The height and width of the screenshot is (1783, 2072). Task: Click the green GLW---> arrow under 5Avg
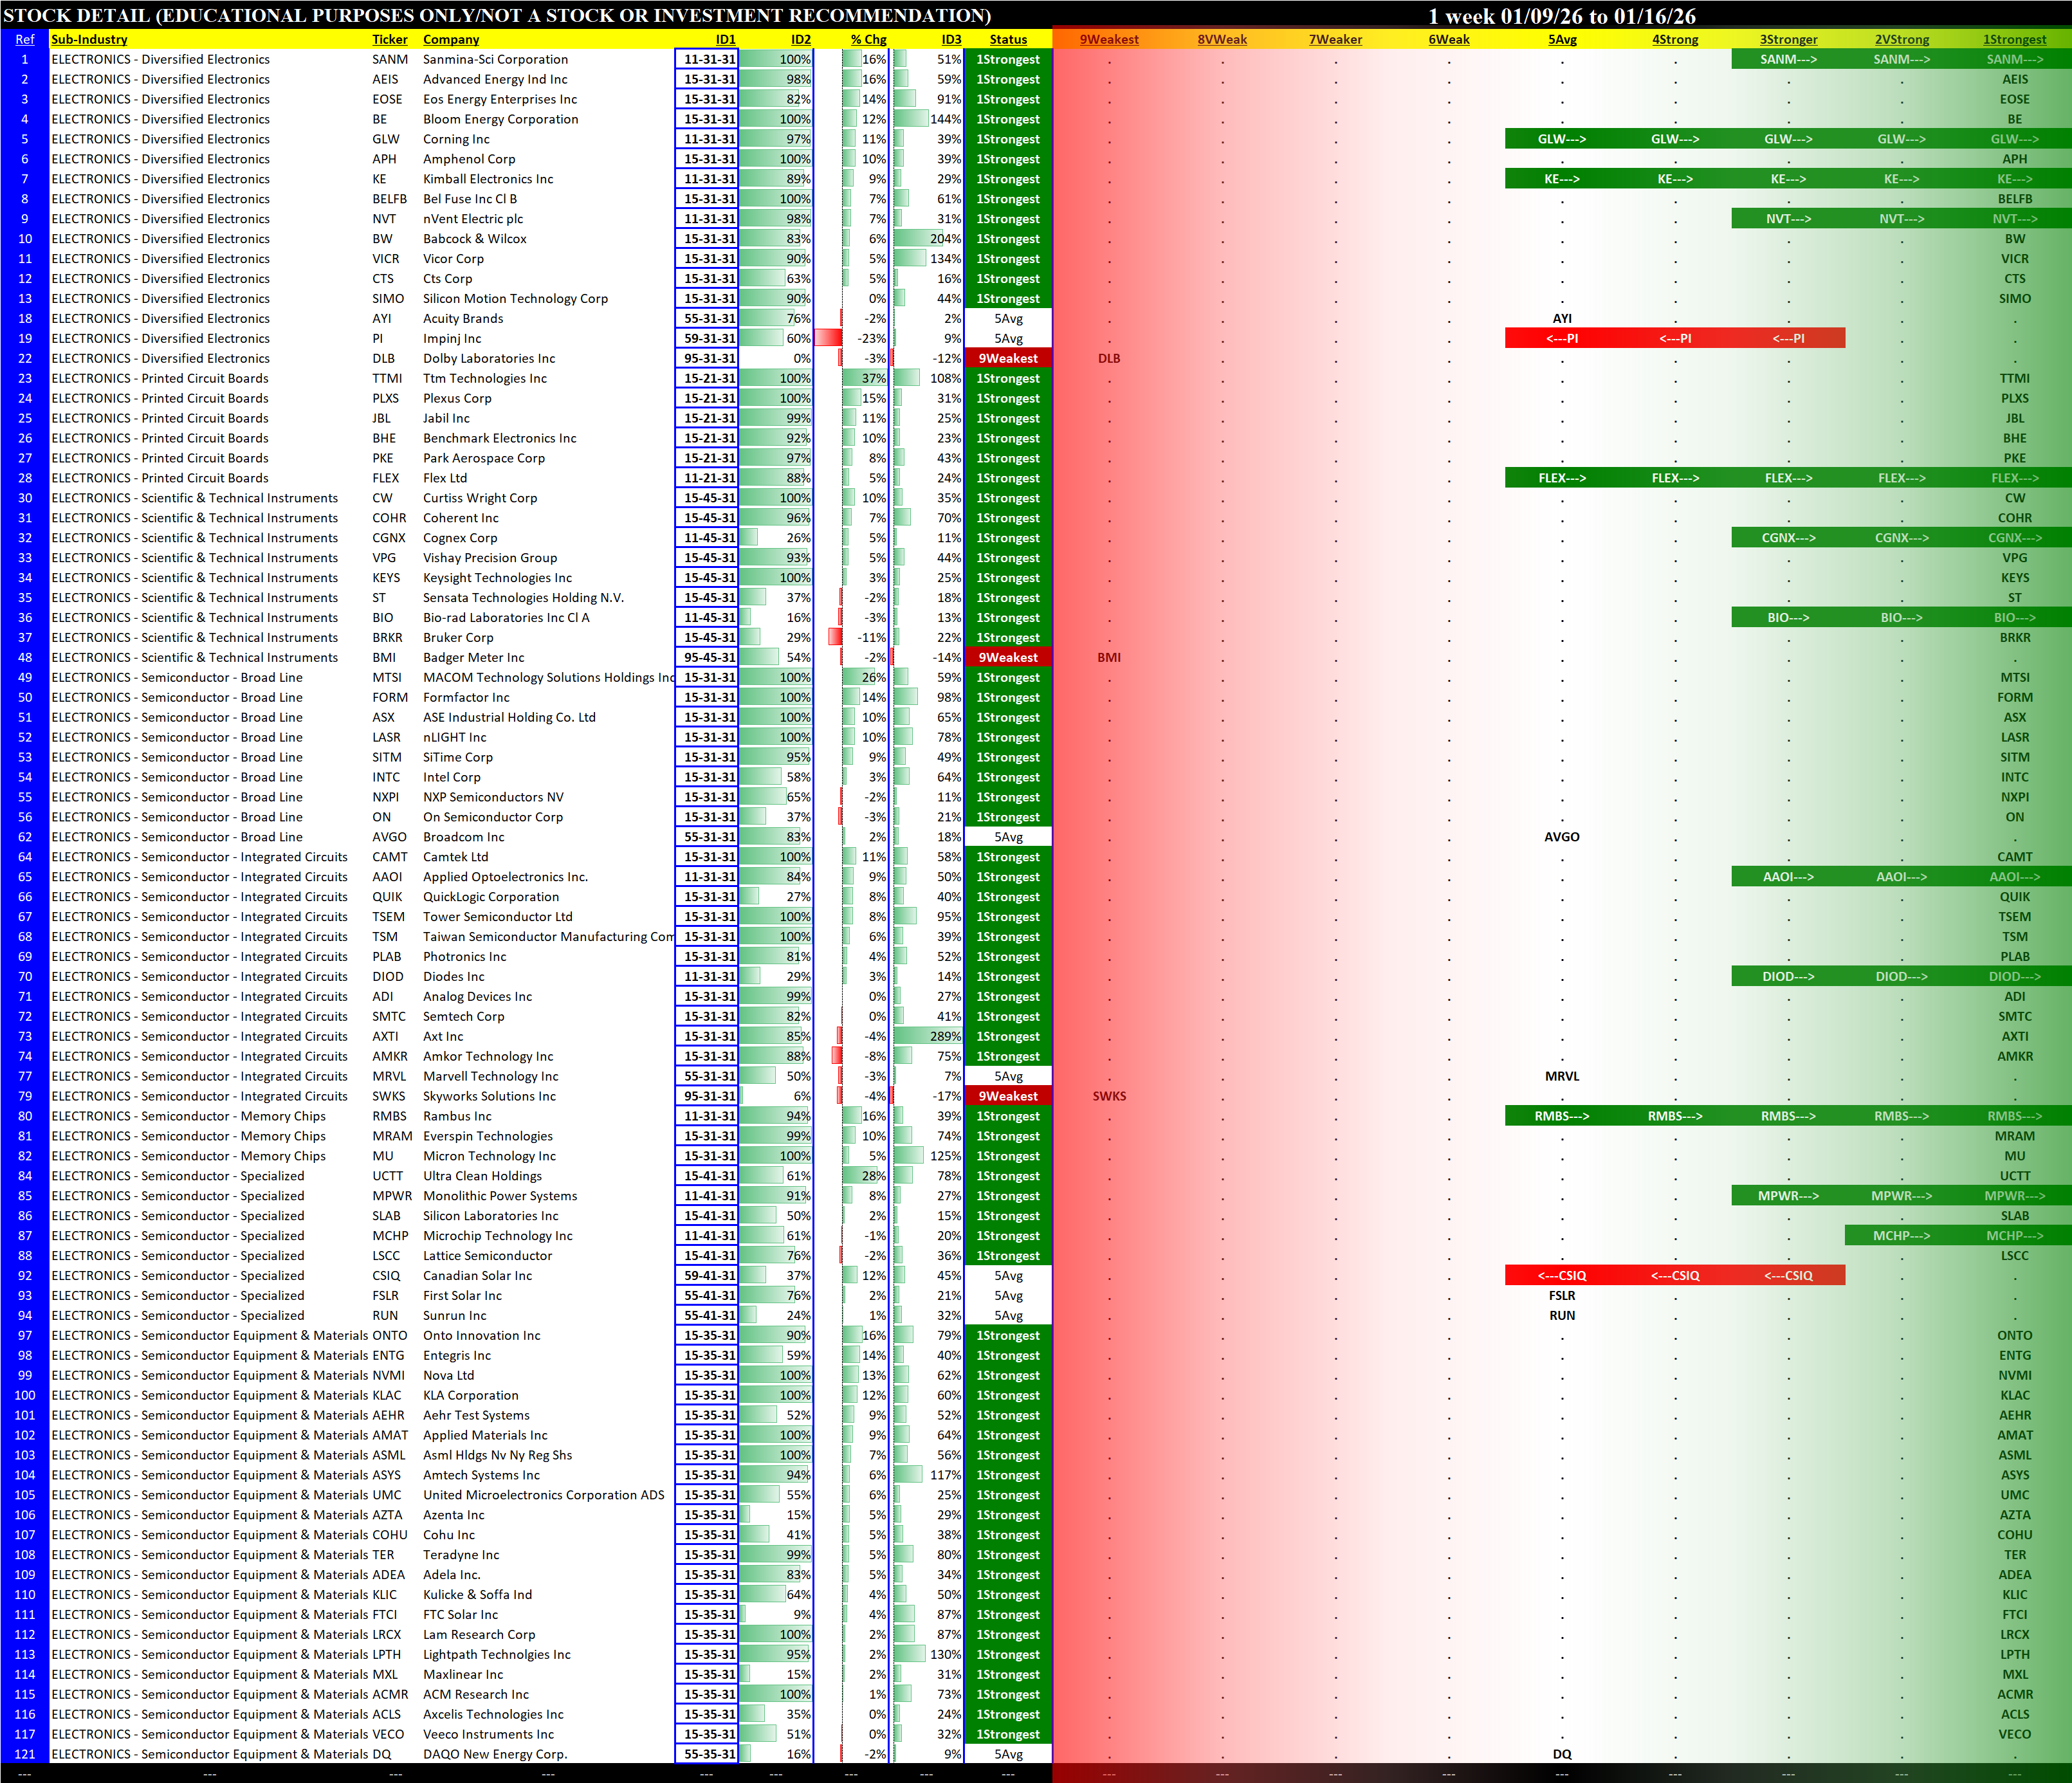coord(1561,139)
